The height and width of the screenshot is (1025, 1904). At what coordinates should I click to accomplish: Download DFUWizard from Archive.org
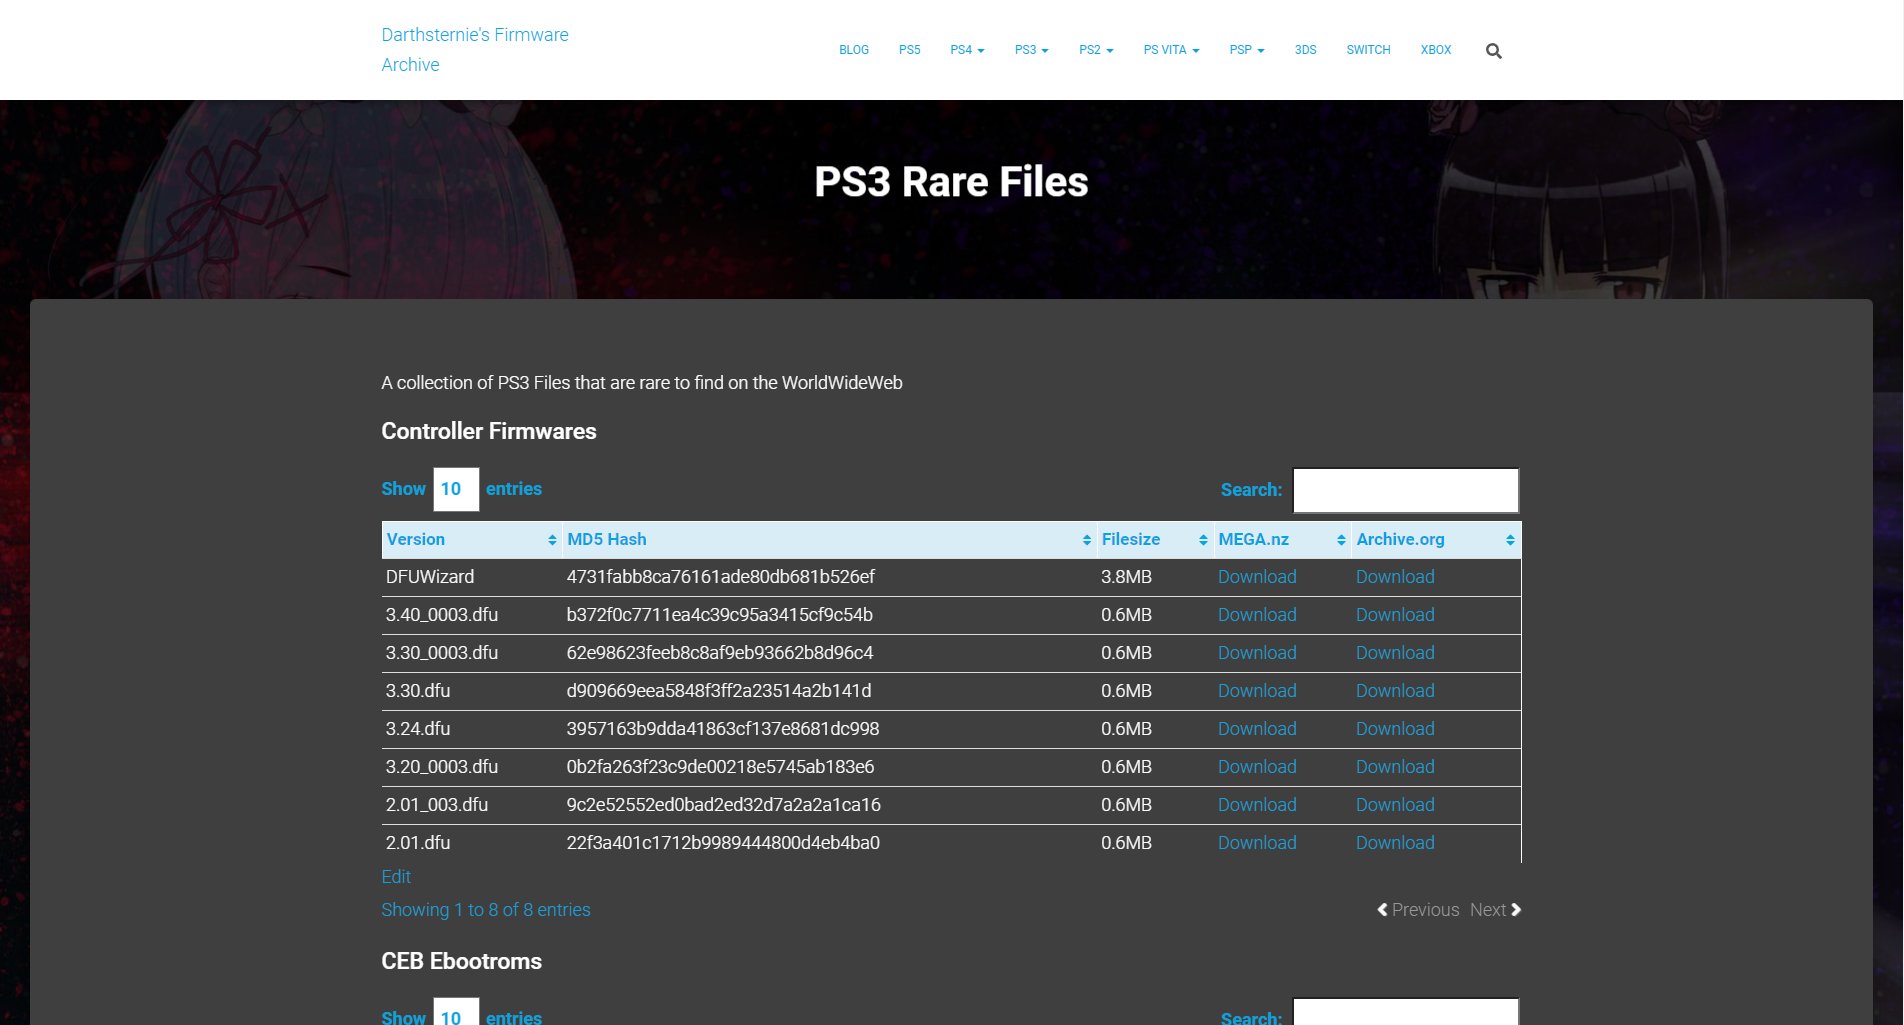1395,577
